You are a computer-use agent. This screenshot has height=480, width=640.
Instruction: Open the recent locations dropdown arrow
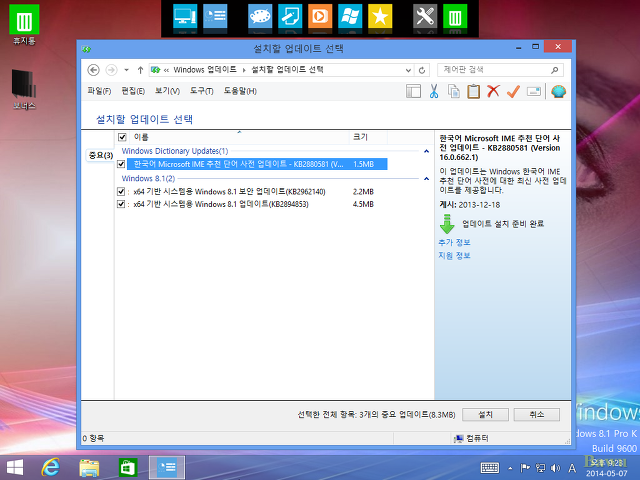click(127, 70)
